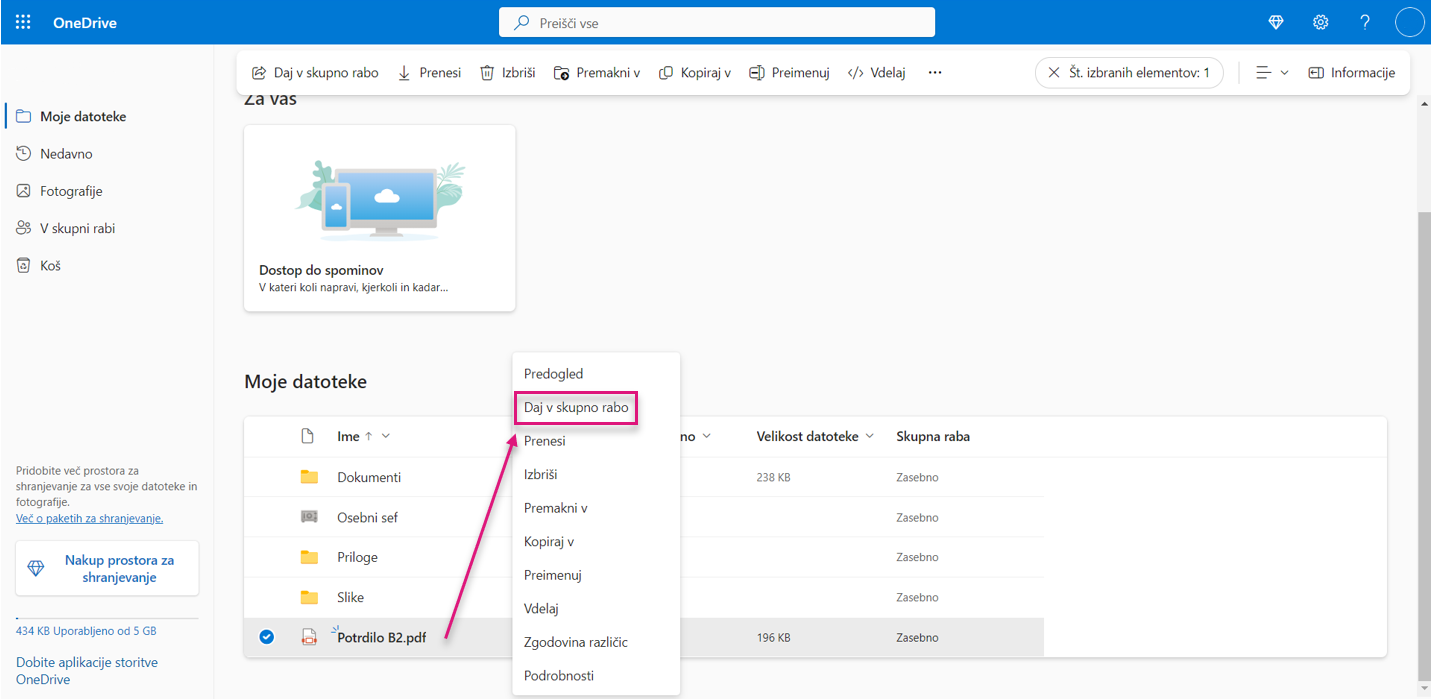Click Daj v skupno rabo in toolbar
This screenshot has width=1431, height=700.
[x=315, y=72]
